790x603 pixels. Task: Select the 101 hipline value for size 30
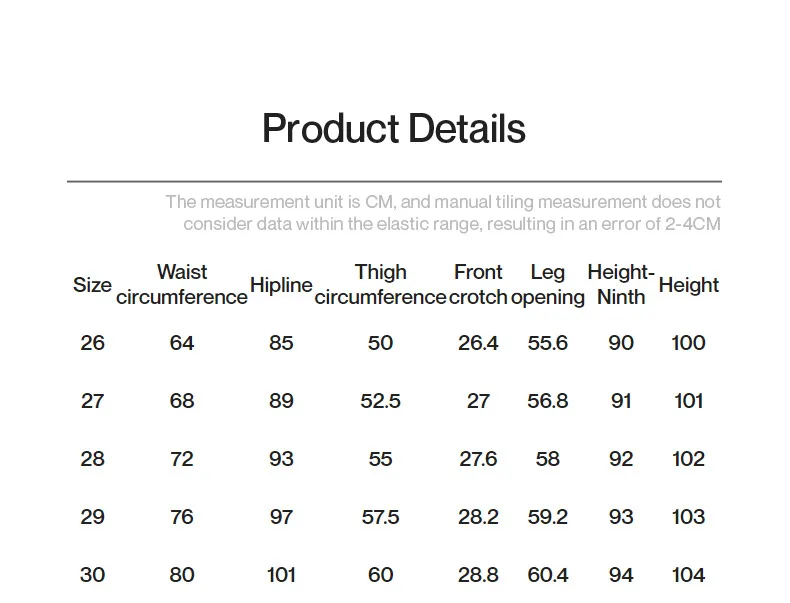pos(281,575)
